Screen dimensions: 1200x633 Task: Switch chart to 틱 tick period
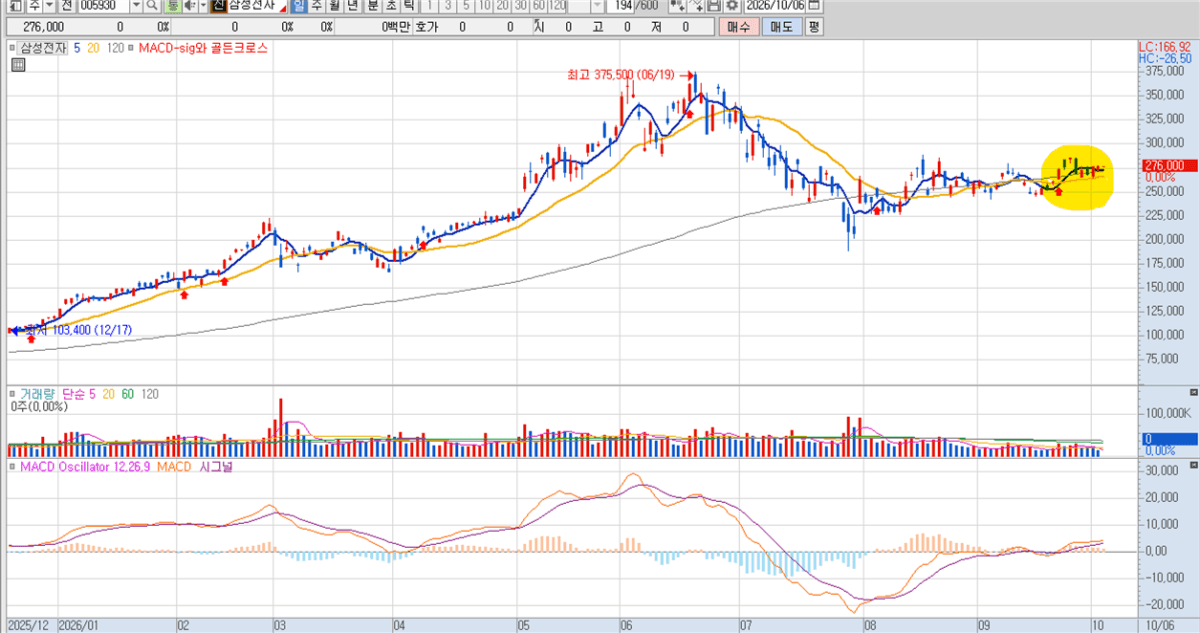[x=409, y=6]
